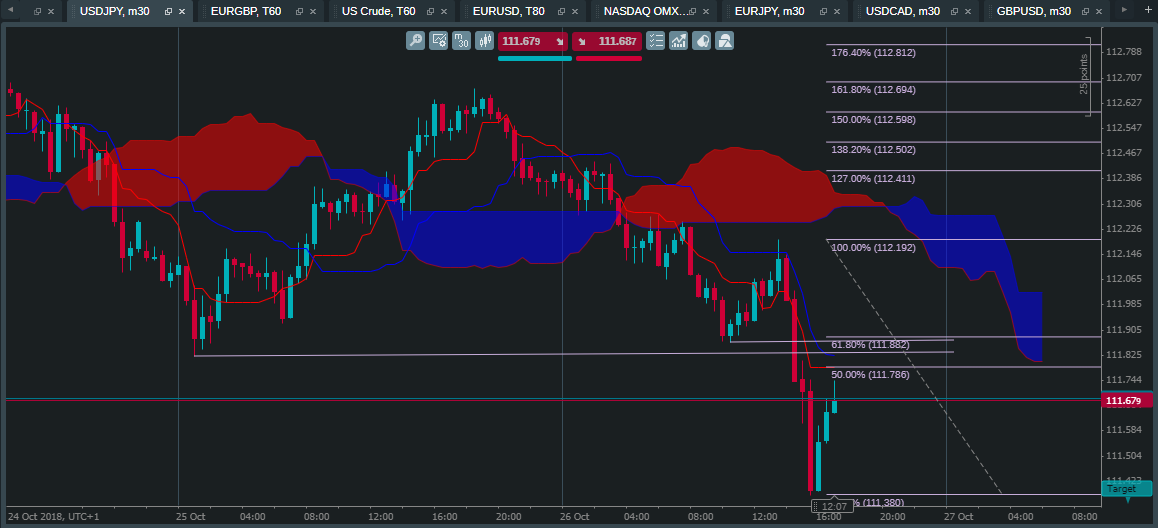Click sell price button 111.679

[x=532, y=41]
